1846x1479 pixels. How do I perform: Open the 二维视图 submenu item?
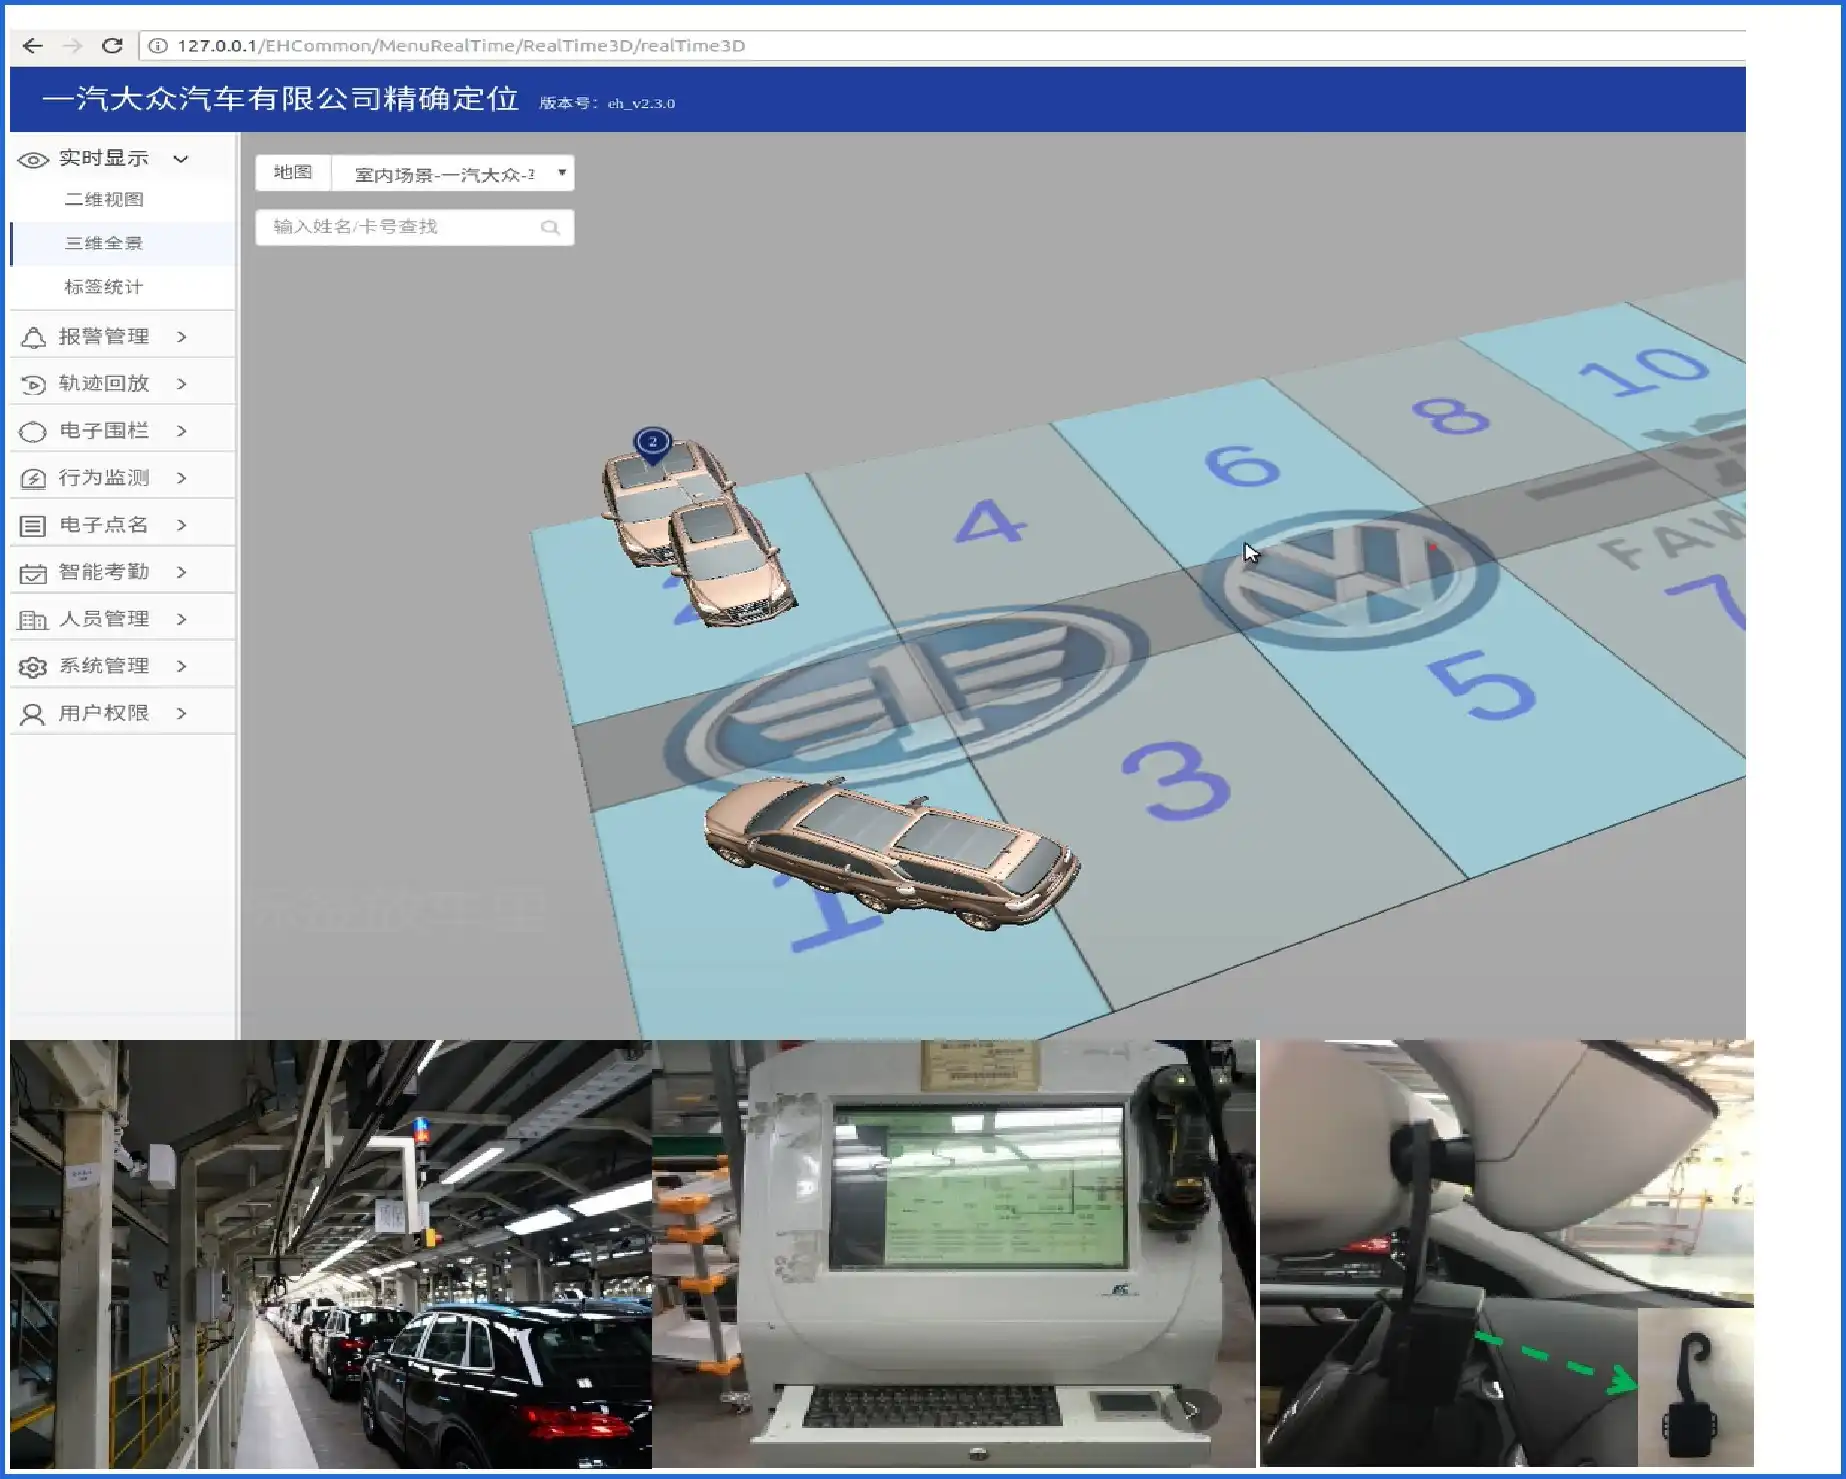click(x=104, y=199)
